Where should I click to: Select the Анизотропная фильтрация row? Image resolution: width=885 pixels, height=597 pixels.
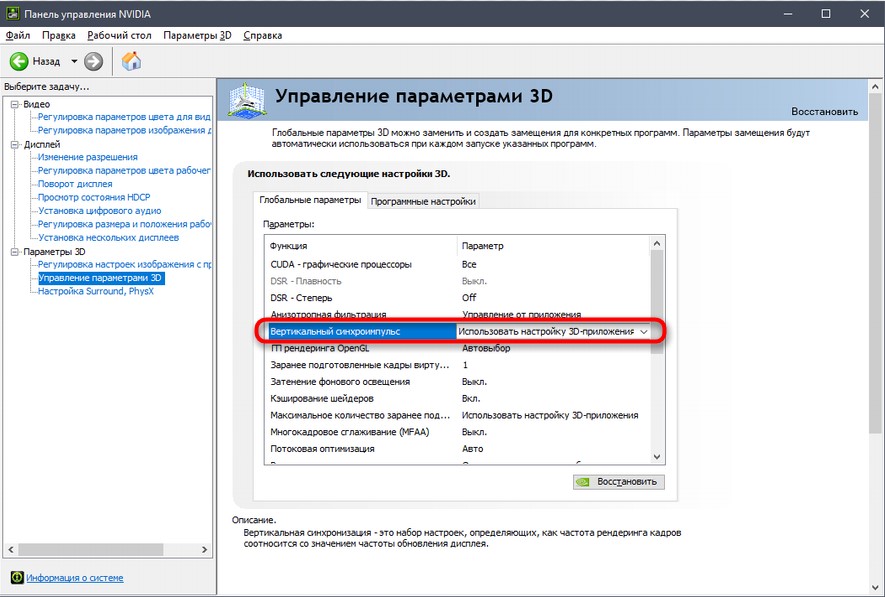(x=457, y=314)
